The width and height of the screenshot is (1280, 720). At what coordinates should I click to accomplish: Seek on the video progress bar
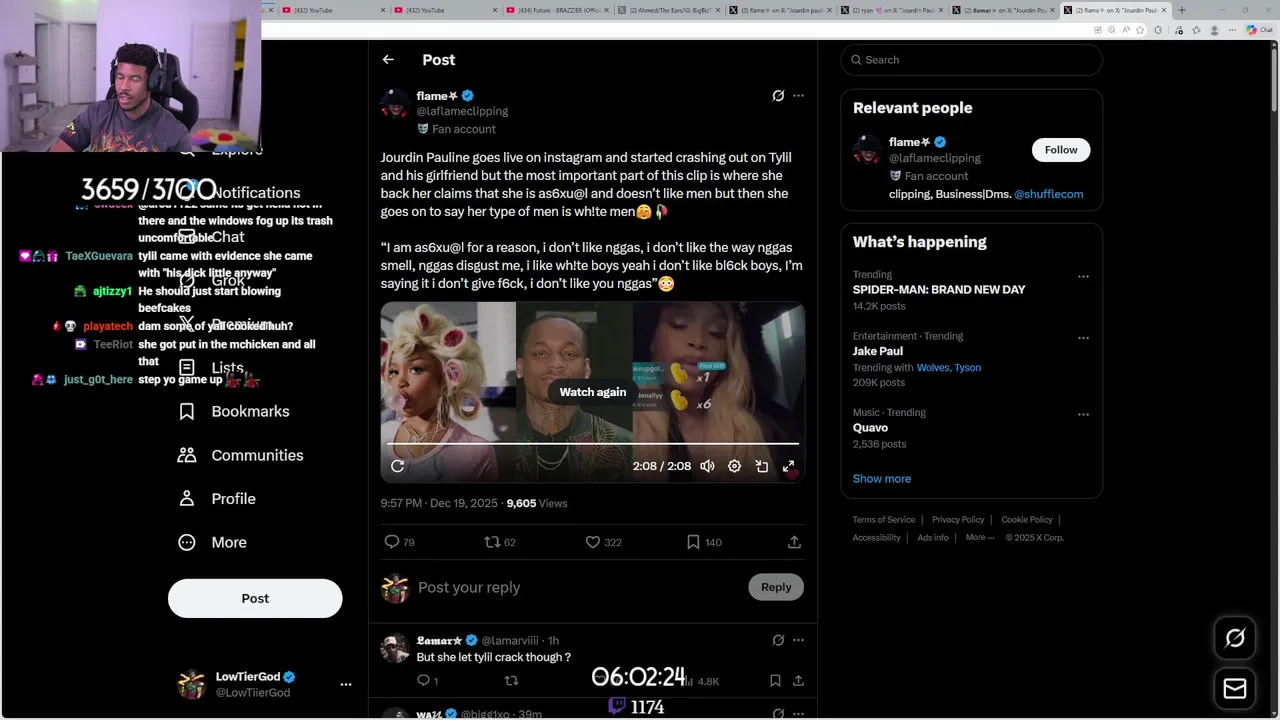592,443
